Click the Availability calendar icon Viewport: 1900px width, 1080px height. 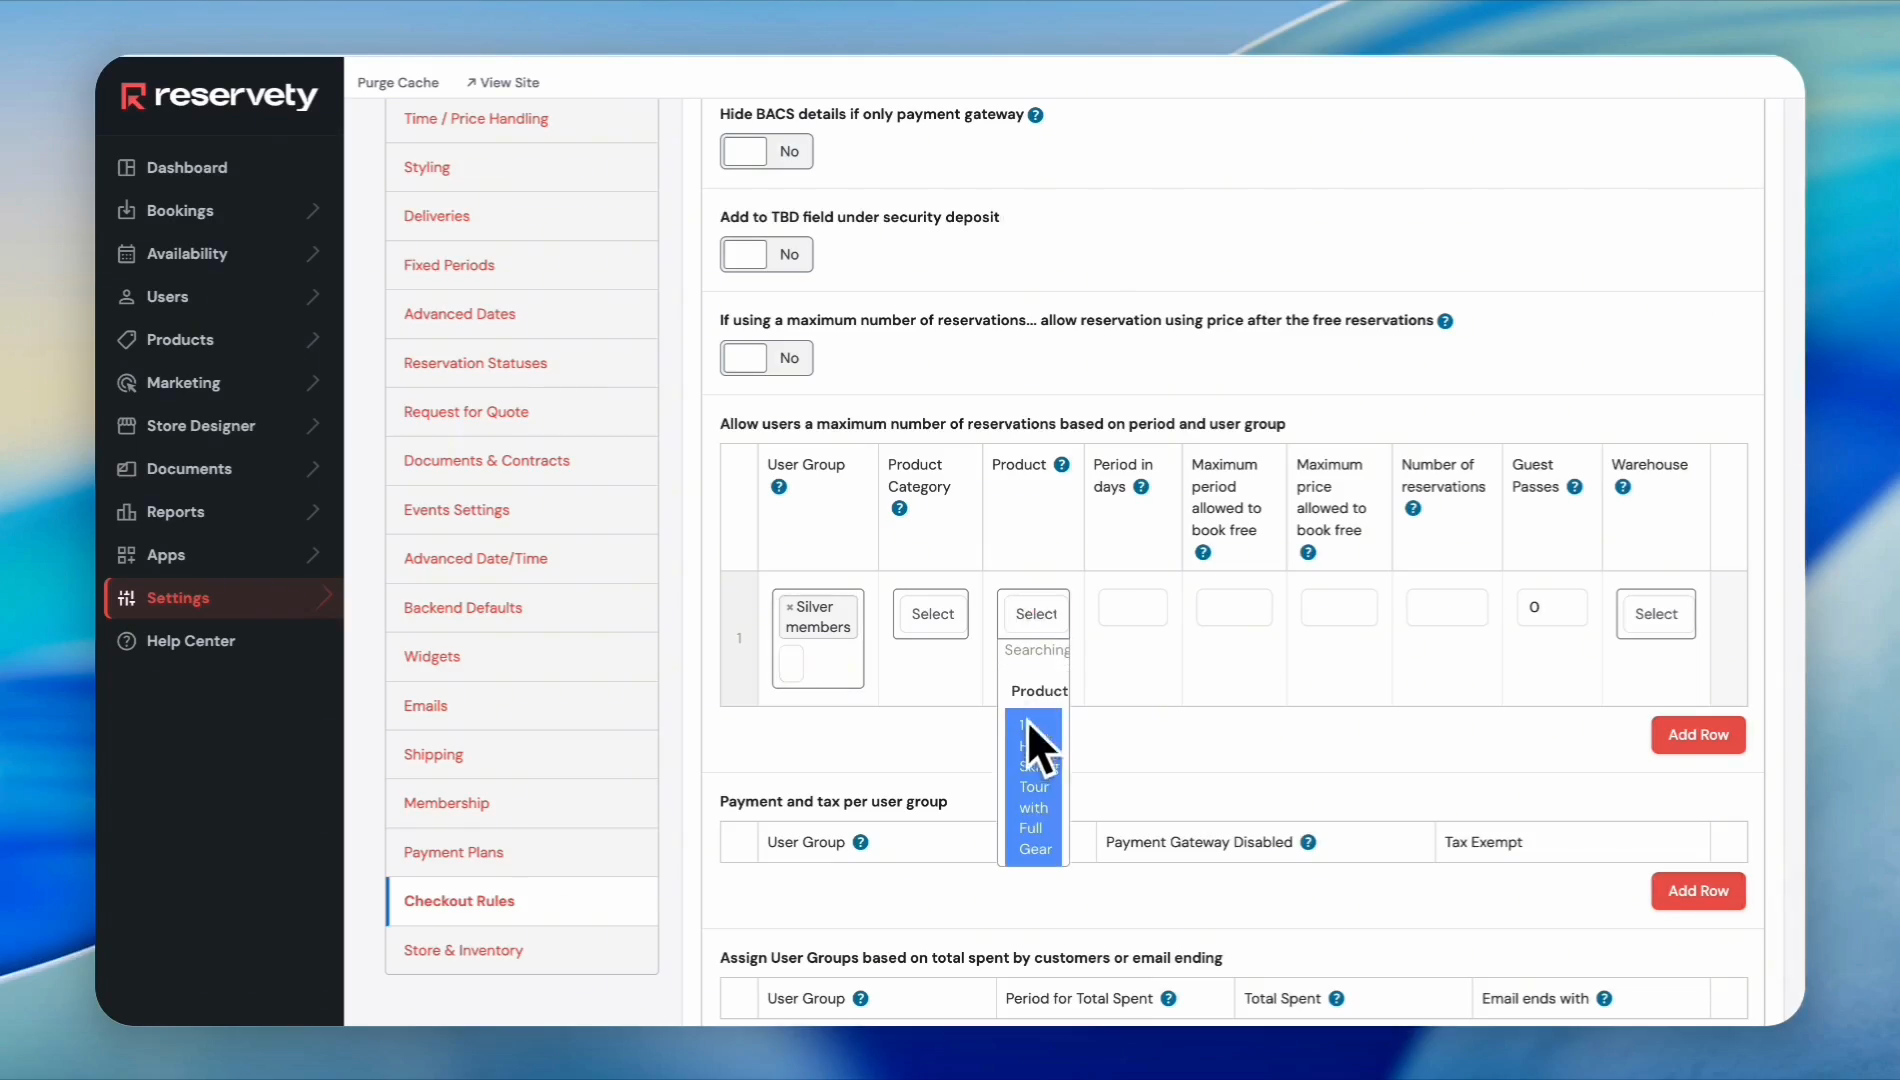coord(126,254)
